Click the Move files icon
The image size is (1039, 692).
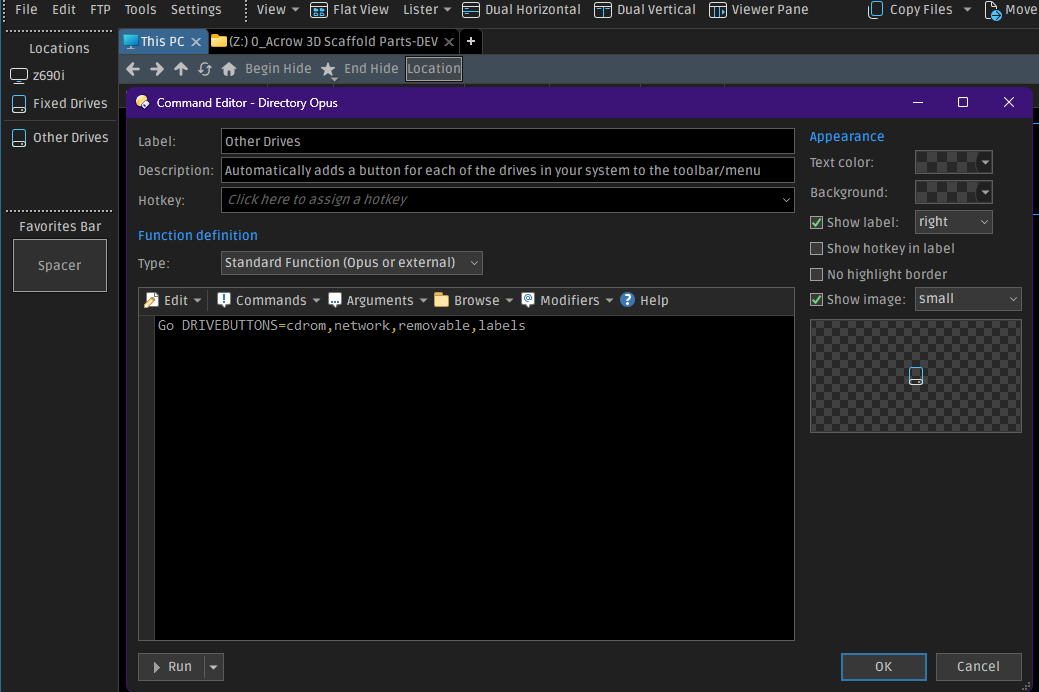(x=993, y=11)
